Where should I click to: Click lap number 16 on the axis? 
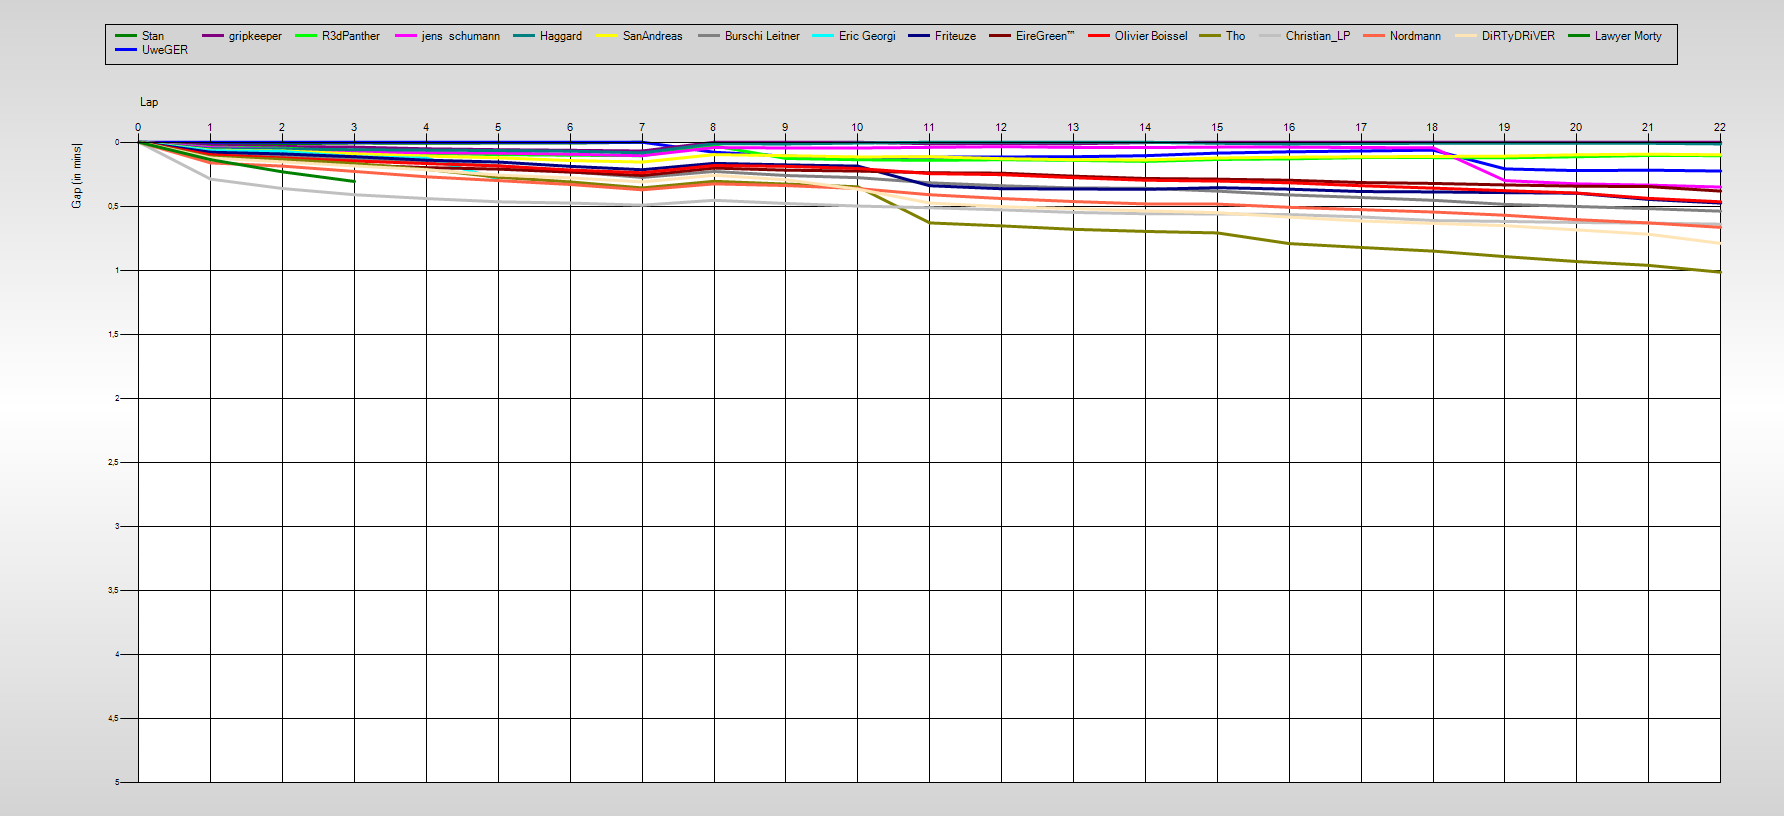click(1289, 127)
